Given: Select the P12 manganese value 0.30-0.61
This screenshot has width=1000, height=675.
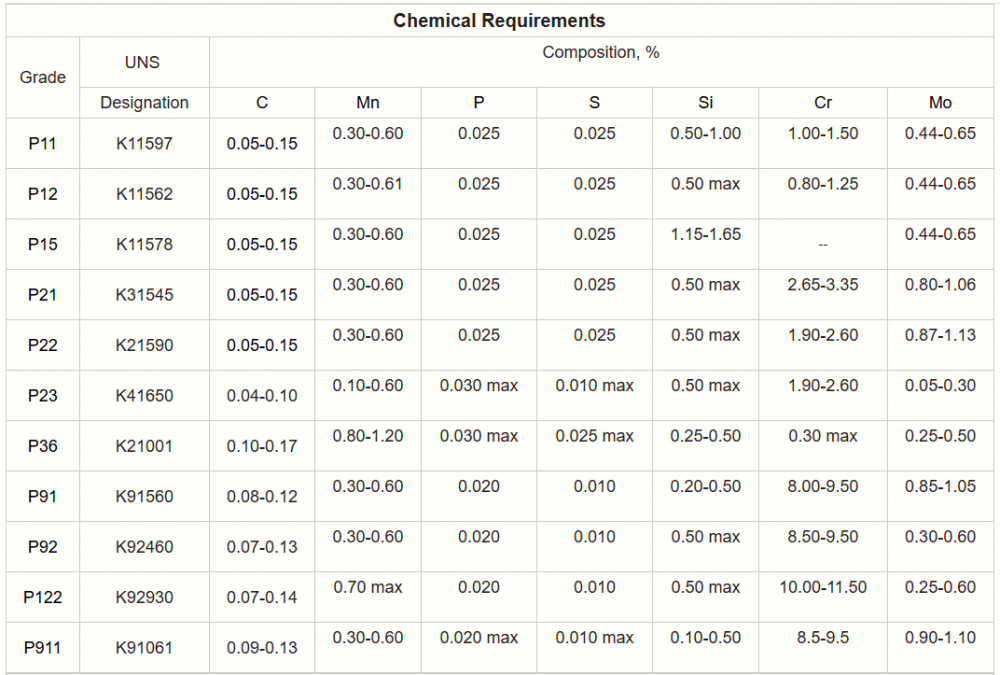Looking at the screenshot, I should pyautogui.click(x=368, y=184).
